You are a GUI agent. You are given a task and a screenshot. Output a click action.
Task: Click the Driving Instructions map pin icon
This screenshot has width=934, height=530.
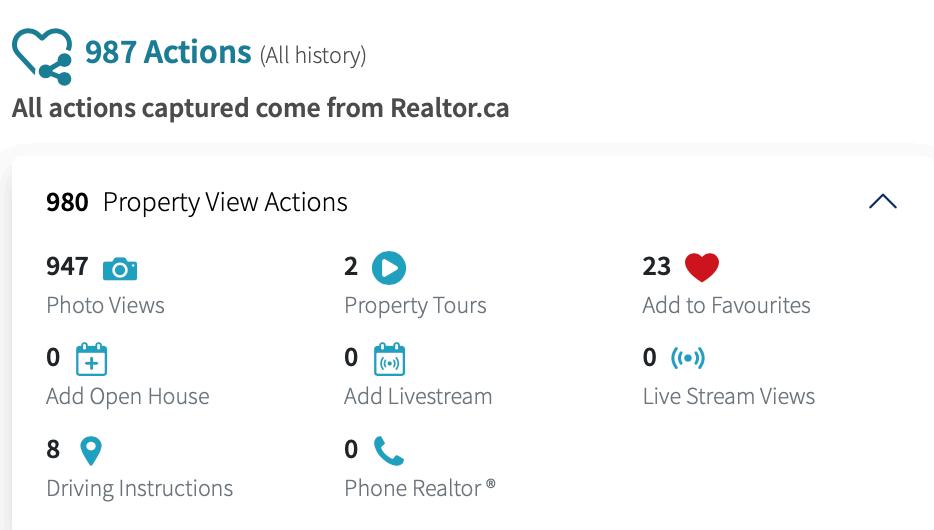pyautogui.click(x=90, y=451)
